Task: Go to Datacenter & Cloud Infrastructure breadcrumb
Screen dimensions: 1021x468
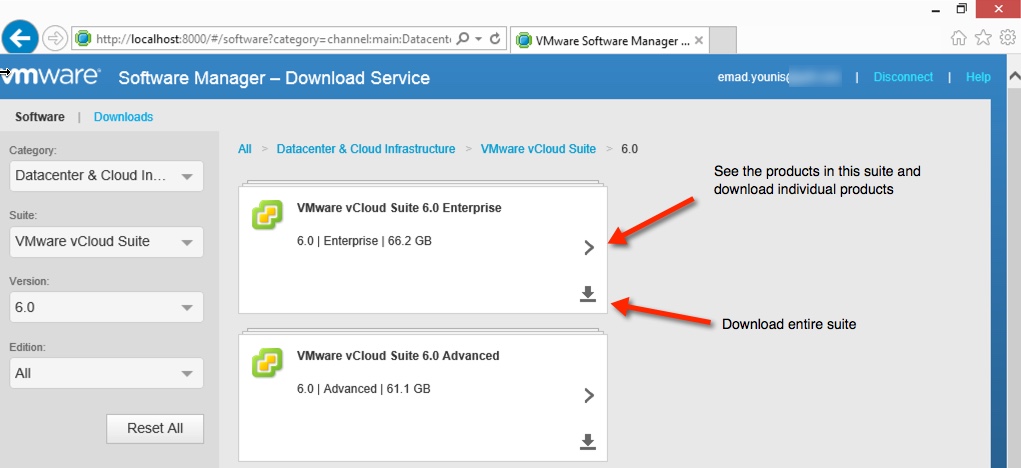Action: click(x=365, y=149)
